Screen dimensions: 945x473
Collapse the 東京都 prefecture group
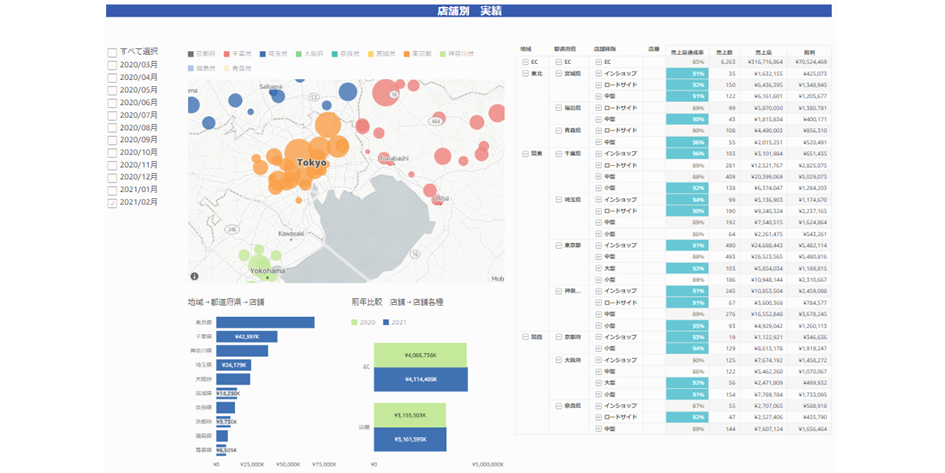[559, 245]
